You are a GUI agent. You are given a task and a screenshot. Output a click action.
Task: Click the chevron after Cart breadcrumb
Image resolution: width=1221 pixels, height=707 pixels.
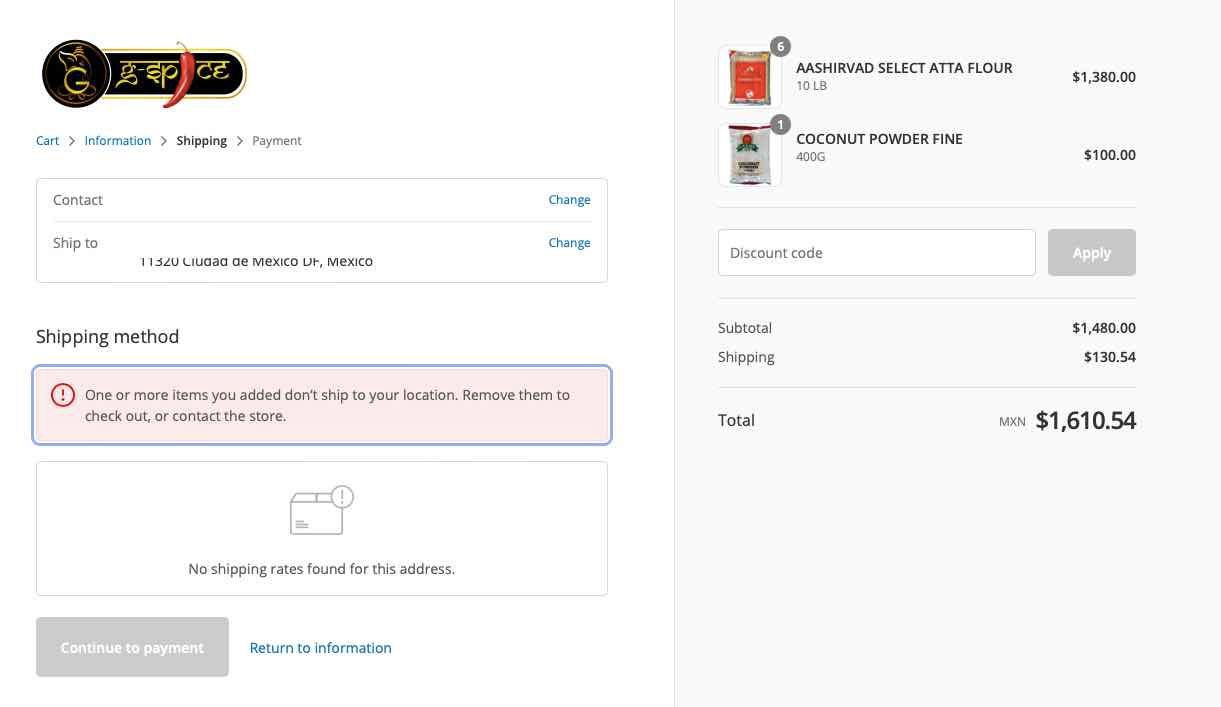pos(72,141)
